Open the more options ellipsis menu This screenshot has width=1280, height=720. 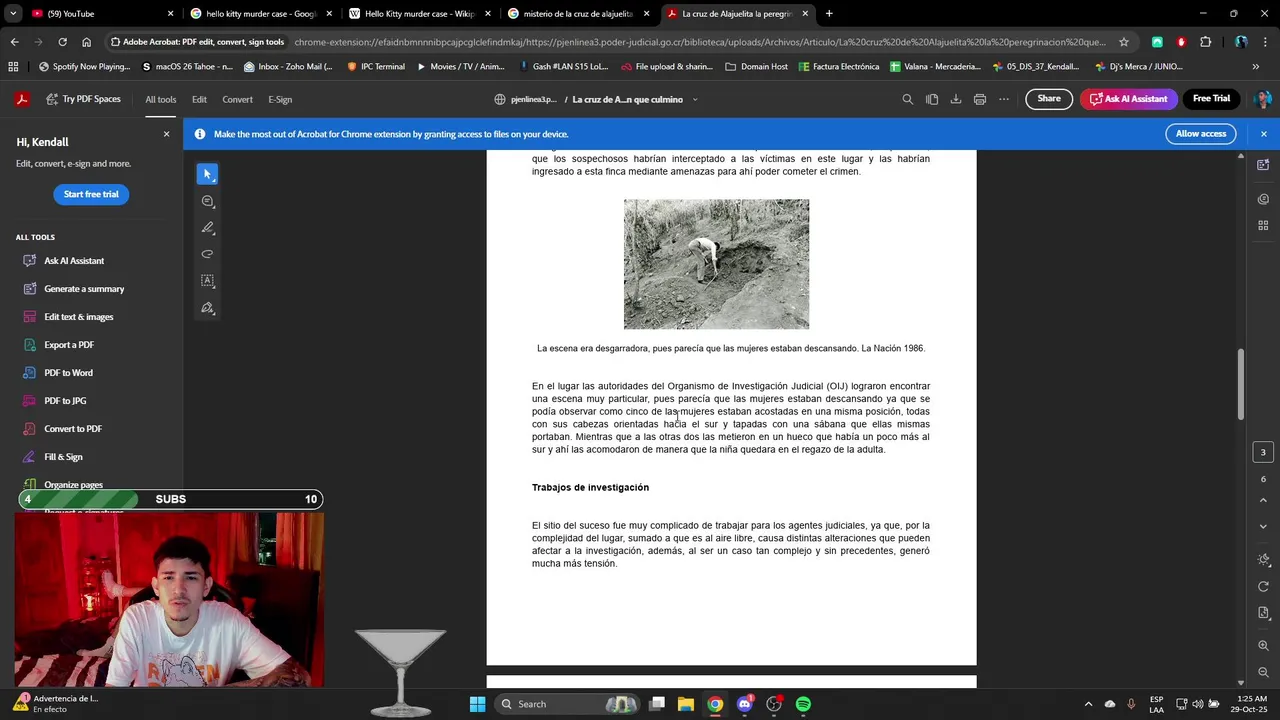(x=1004, y=99)
